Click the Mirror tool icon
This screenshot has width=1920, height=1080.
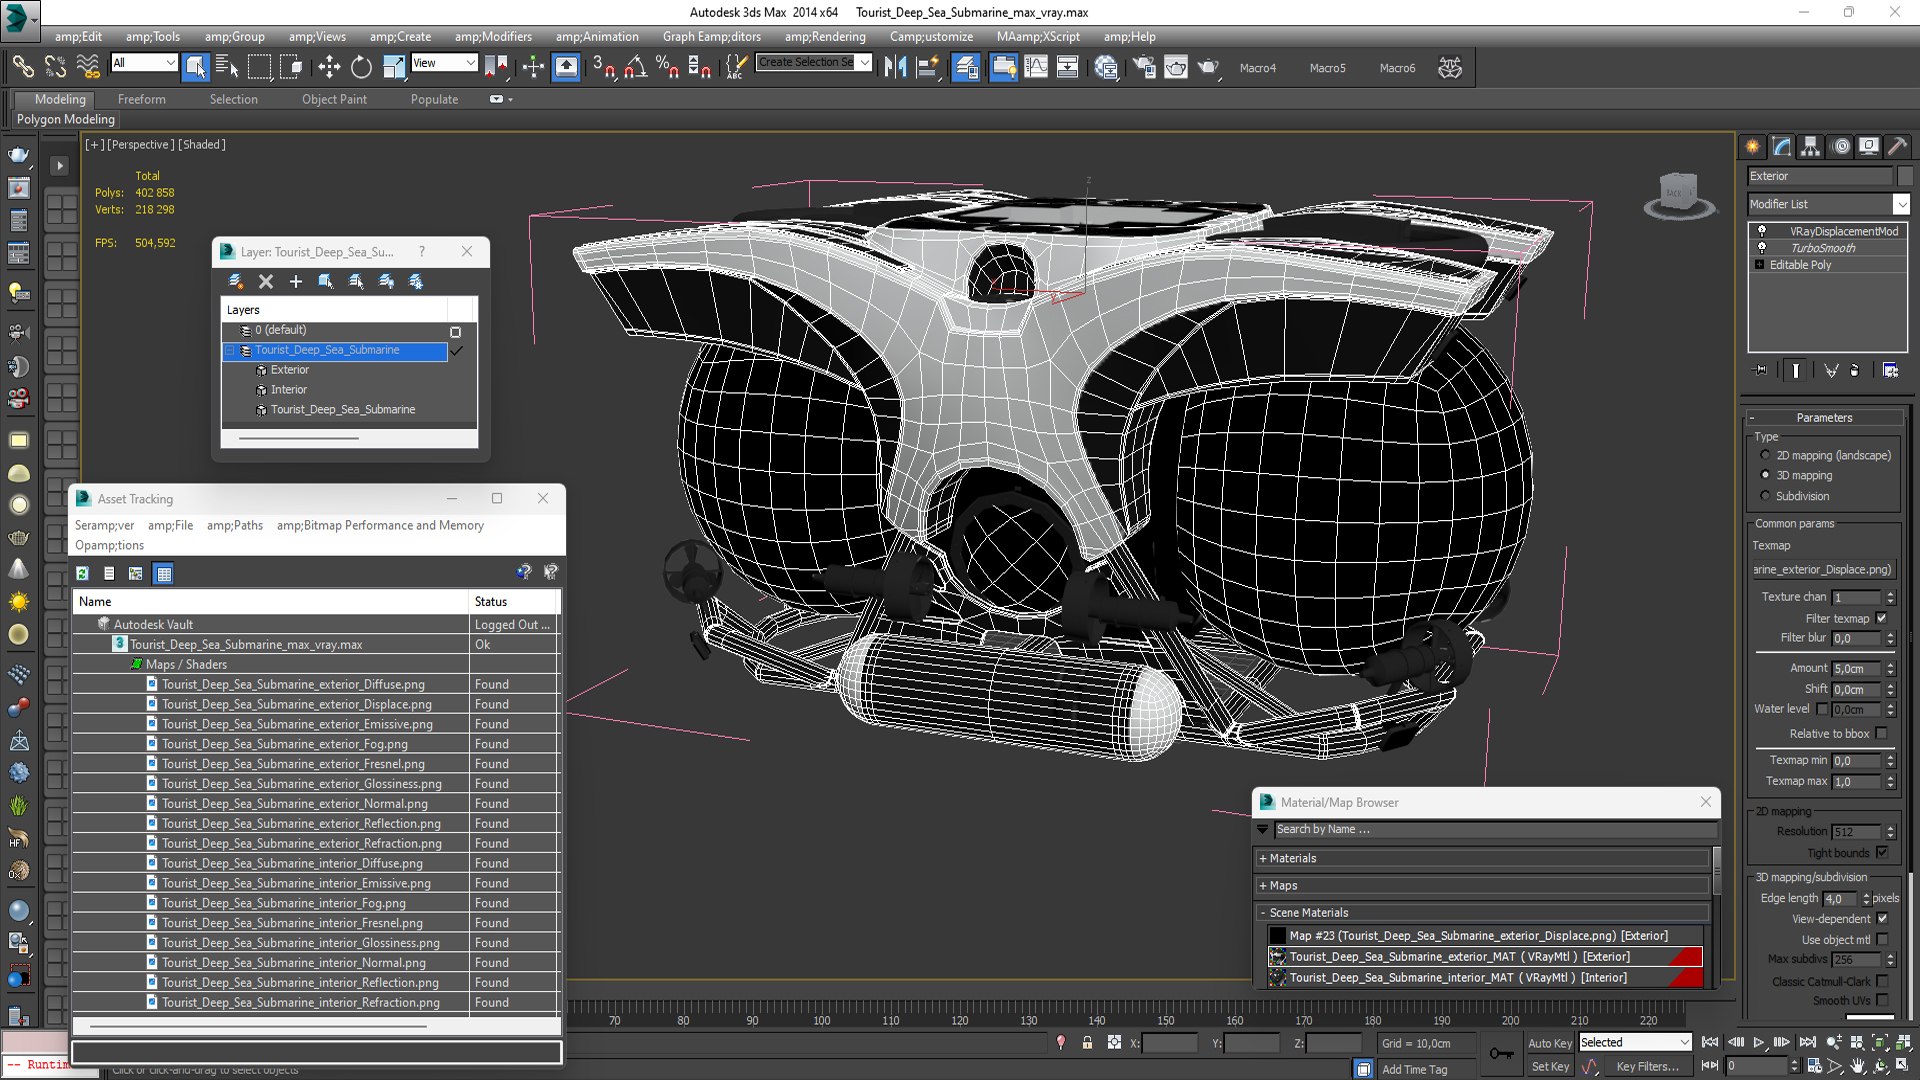tap(895, 67)
